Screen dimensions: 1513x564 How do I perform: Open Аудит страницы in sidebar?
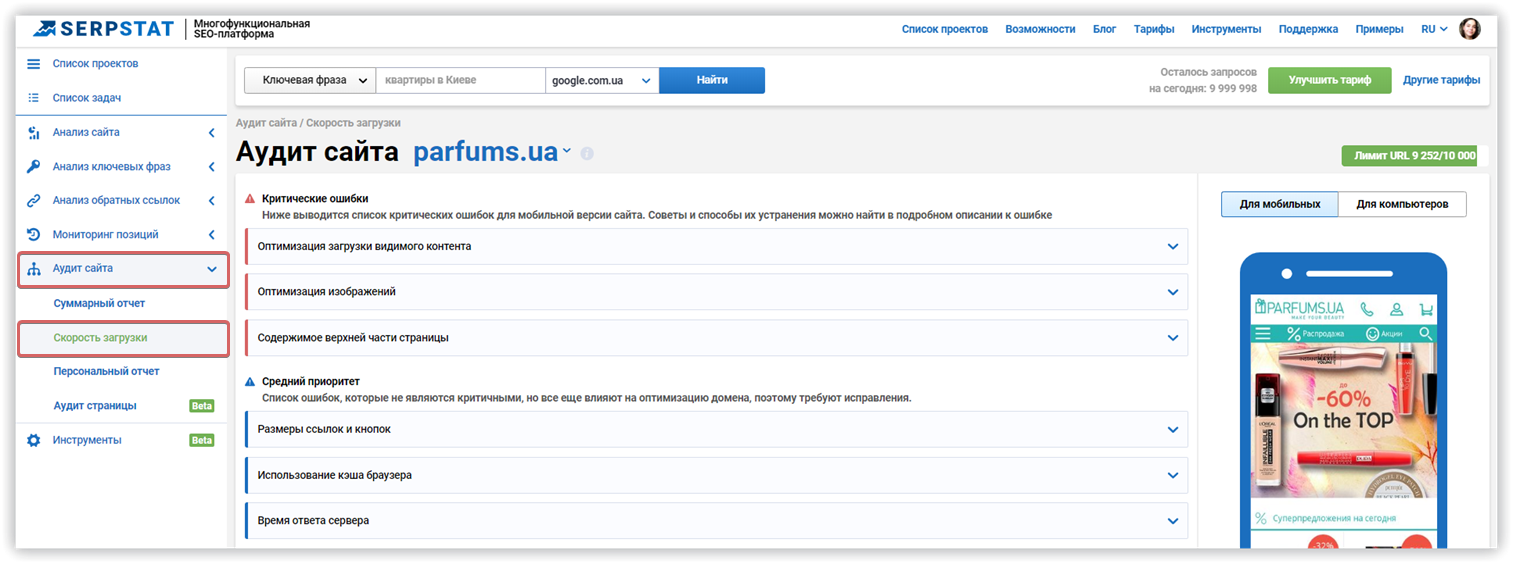[x=95, y=406]
